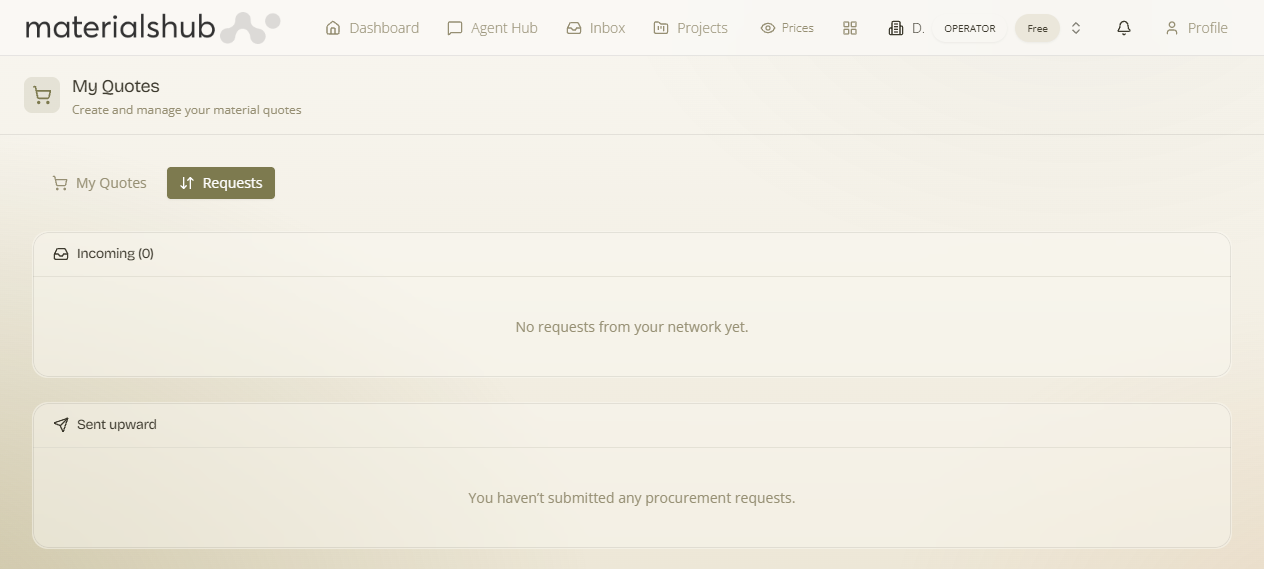Click "You haven't submitted any procurement requests." text
Viewport: 1264px width, 569px height.
point(632,498)
